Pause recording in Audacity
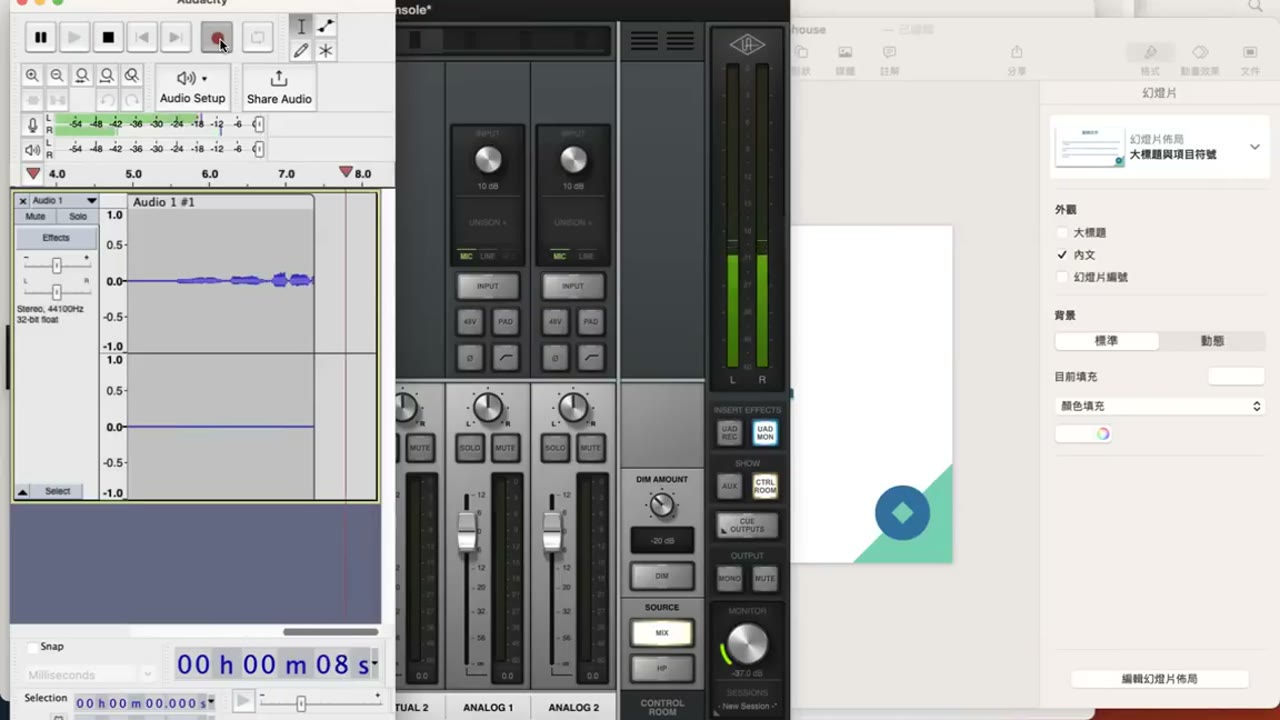1280x720 pixels. coord(41,38)
